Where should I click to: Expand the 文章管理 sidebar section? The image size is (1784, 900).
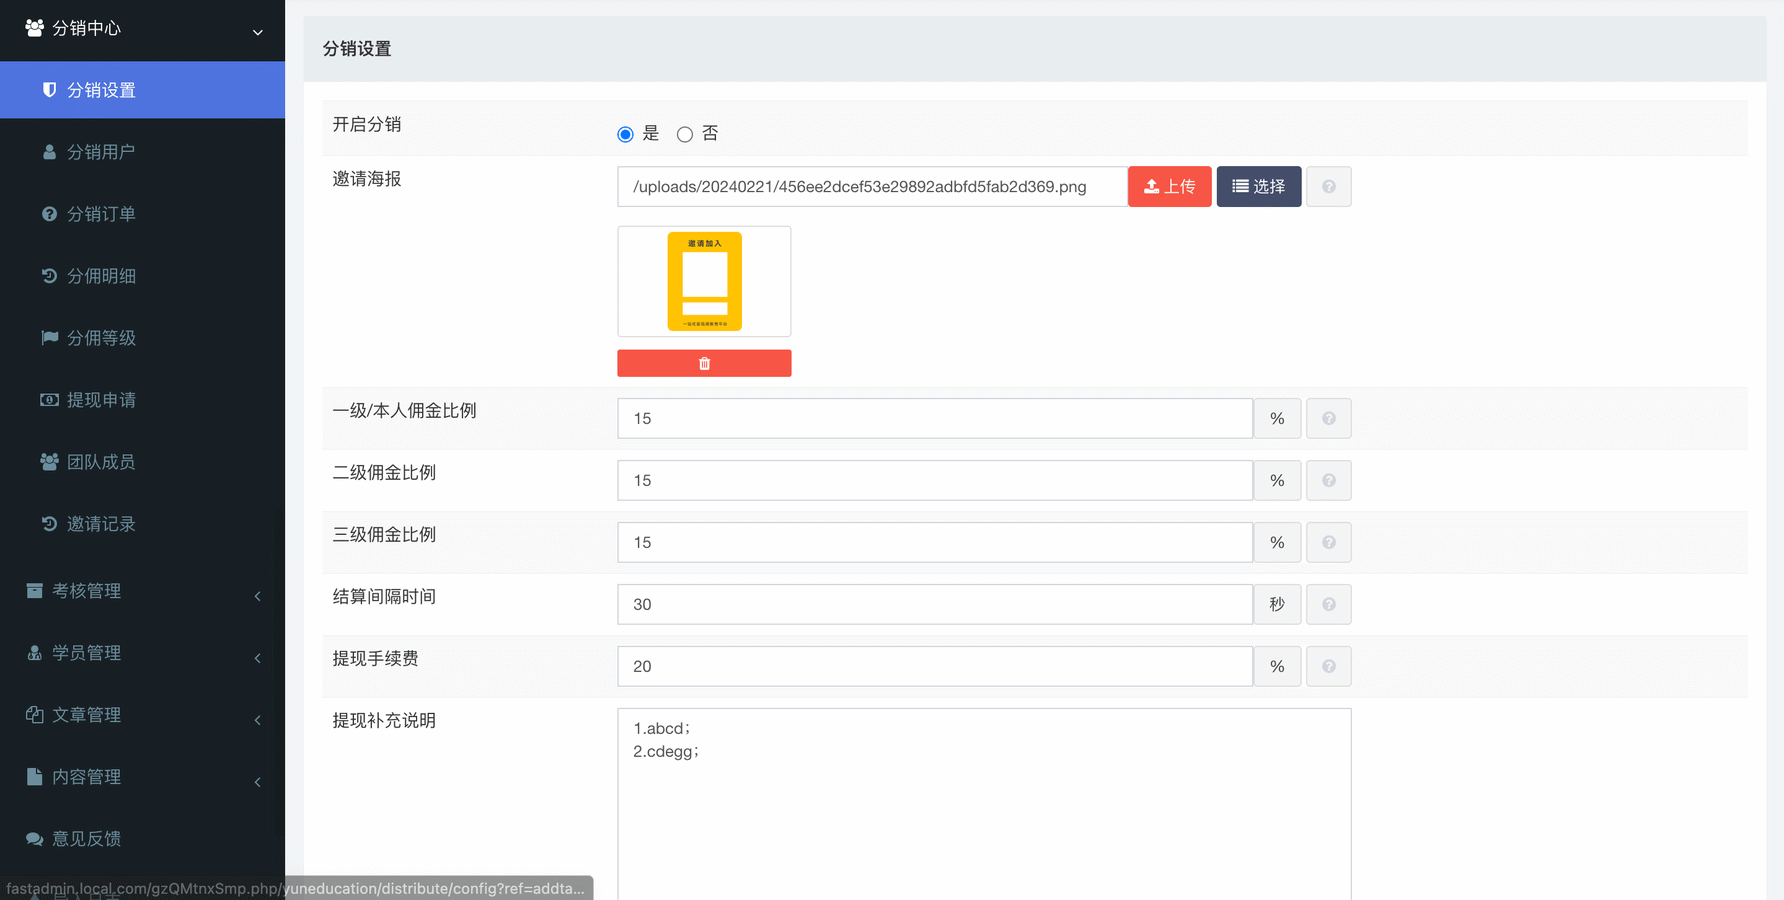[x=142, y=716]
